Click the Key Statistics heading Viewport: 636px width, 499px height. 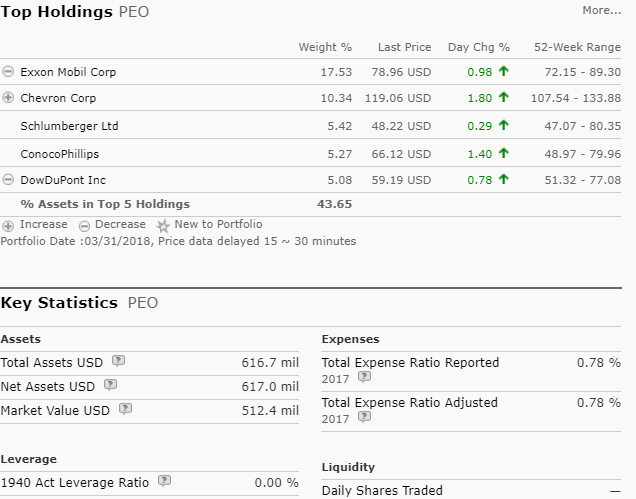tap(59, 303)
